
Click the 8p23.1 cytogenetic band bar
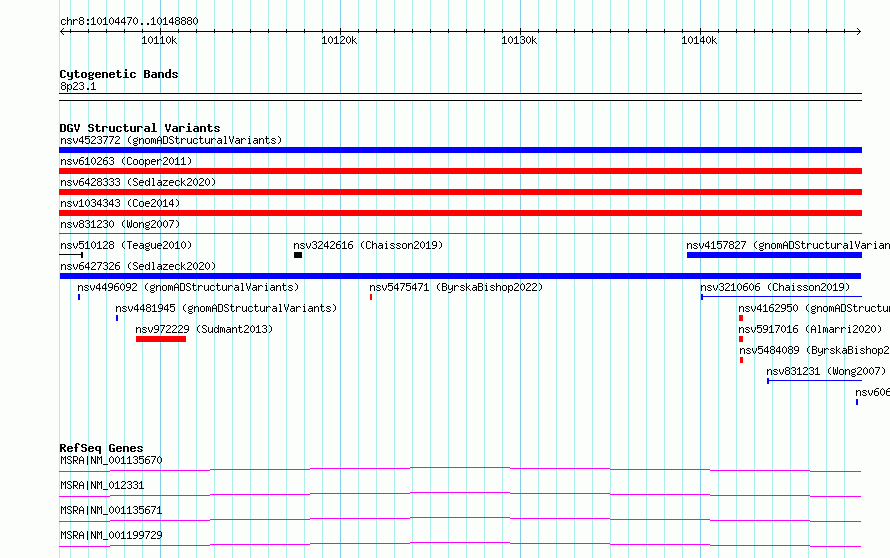pyautogui.click(x=460, y=97)
